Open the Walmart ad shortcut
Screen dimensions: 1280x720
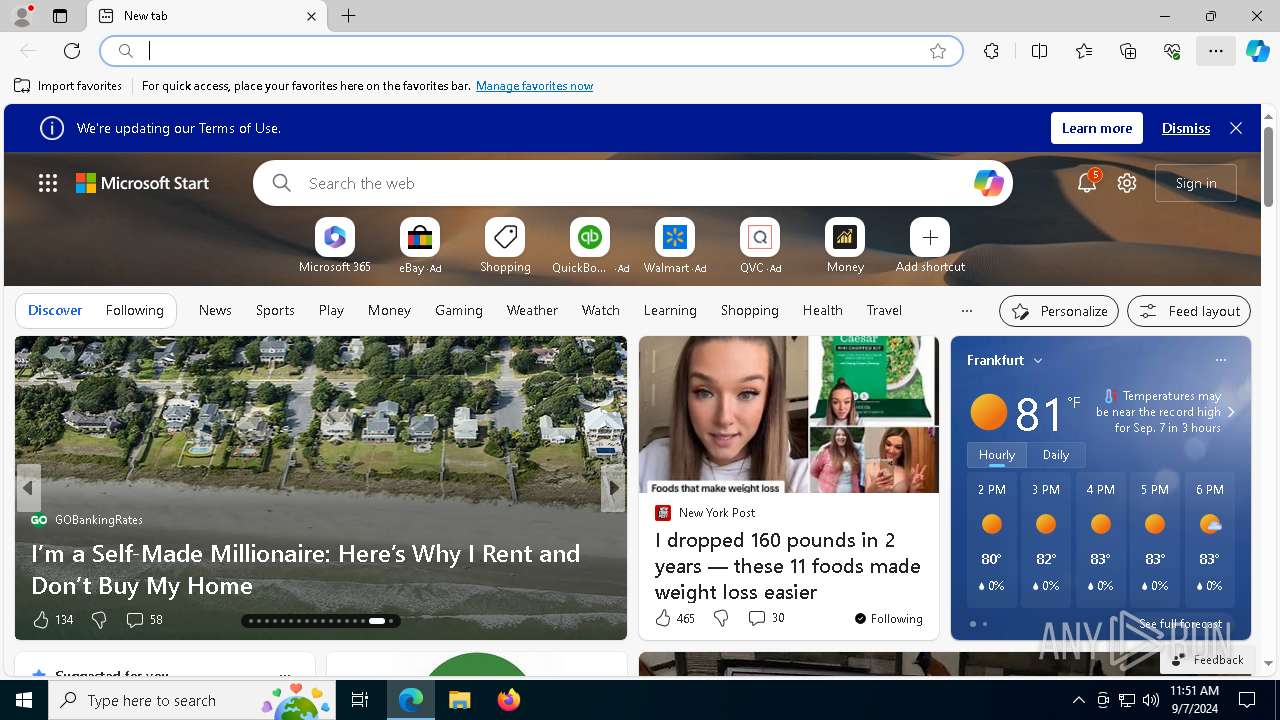click(x=675, y=245)
